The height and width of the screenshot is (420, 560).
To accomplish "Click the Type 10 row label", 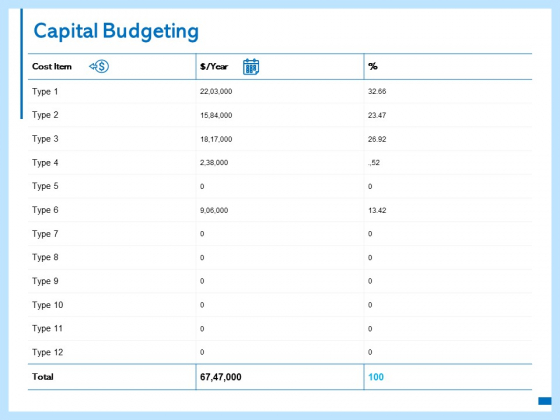I will click(48, 305).
